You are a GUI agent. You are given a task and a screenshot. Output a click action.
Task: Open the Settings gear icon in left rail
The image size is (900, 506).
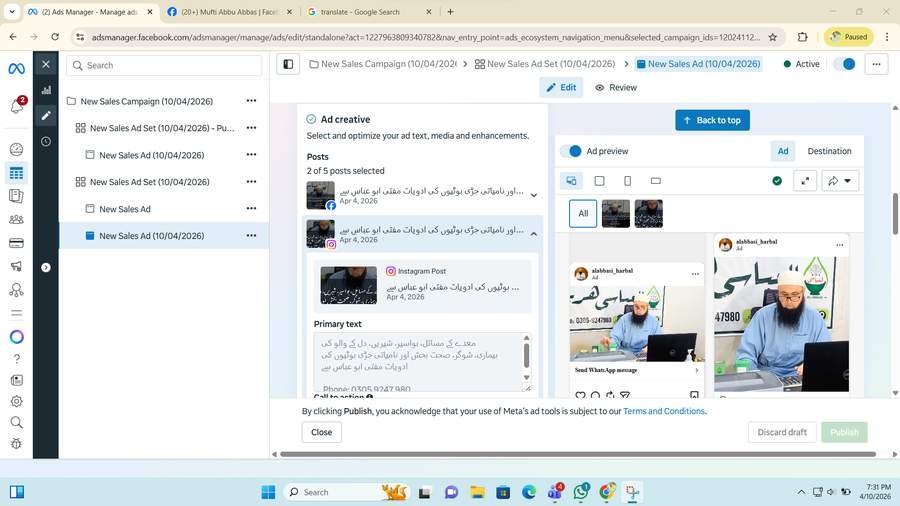tap(17, 401)
